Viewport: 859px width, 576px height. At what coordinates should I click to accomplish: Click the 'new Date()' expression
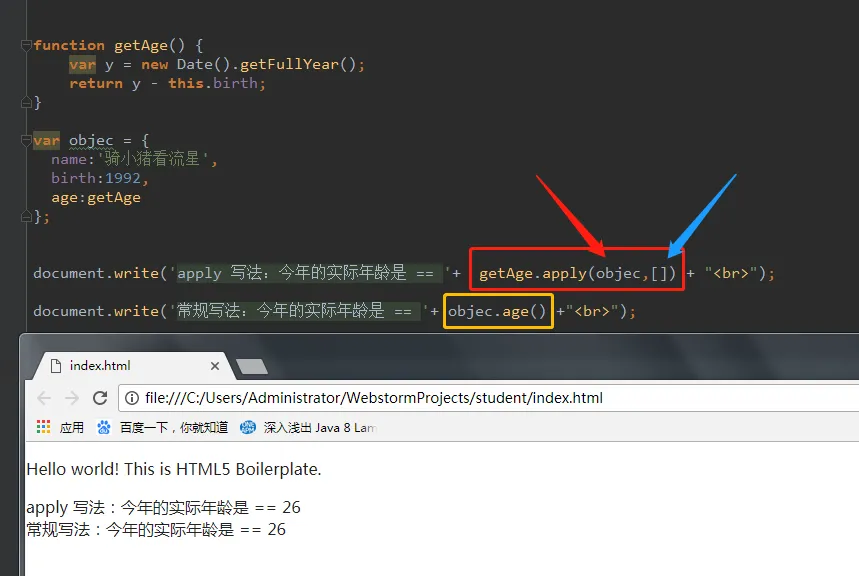coord(186,65)
